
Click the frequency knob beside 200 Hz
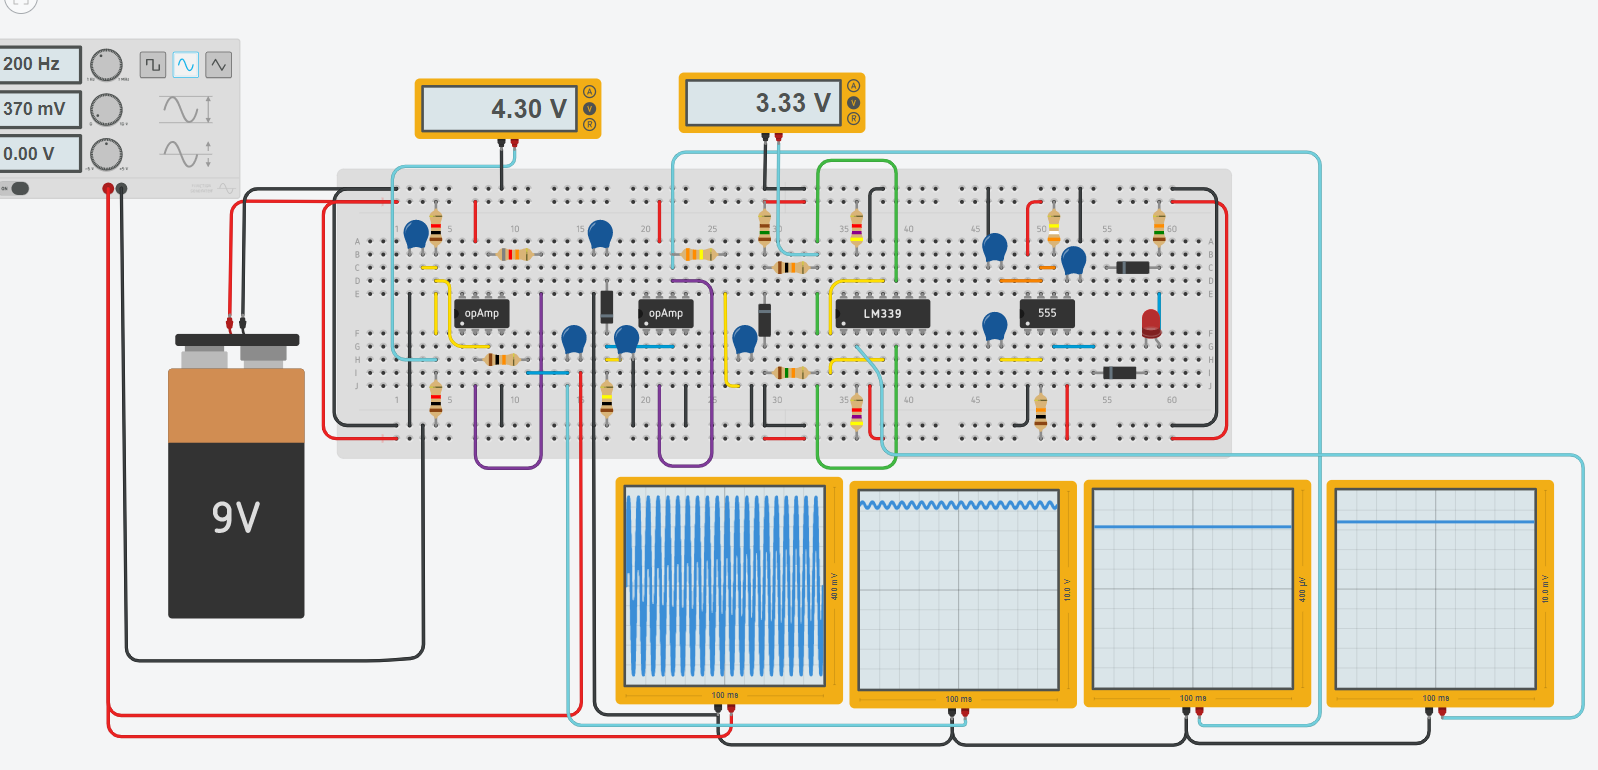coord(106,65)
